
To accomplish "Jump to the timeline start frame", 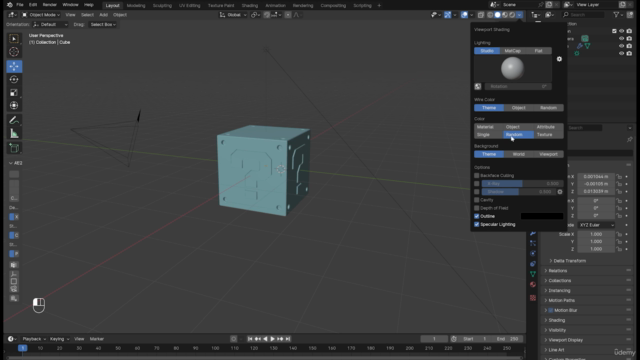I will coord(250,339).
